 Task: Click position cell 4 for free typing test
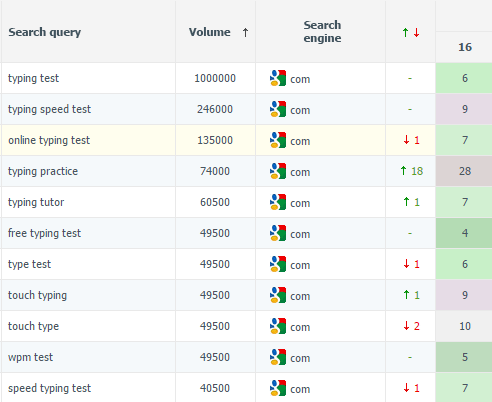click(x=464, y=233)
